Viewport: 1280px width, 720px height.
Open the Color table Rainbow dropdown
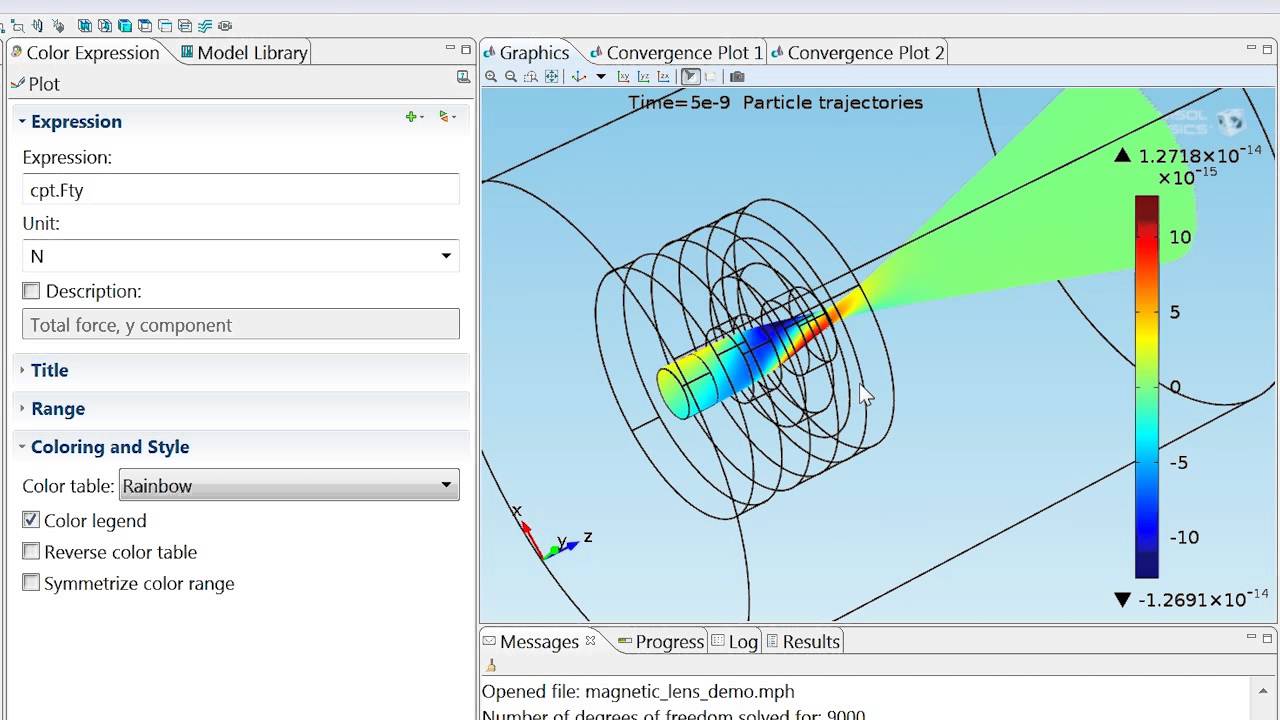(x=289, y=486)
